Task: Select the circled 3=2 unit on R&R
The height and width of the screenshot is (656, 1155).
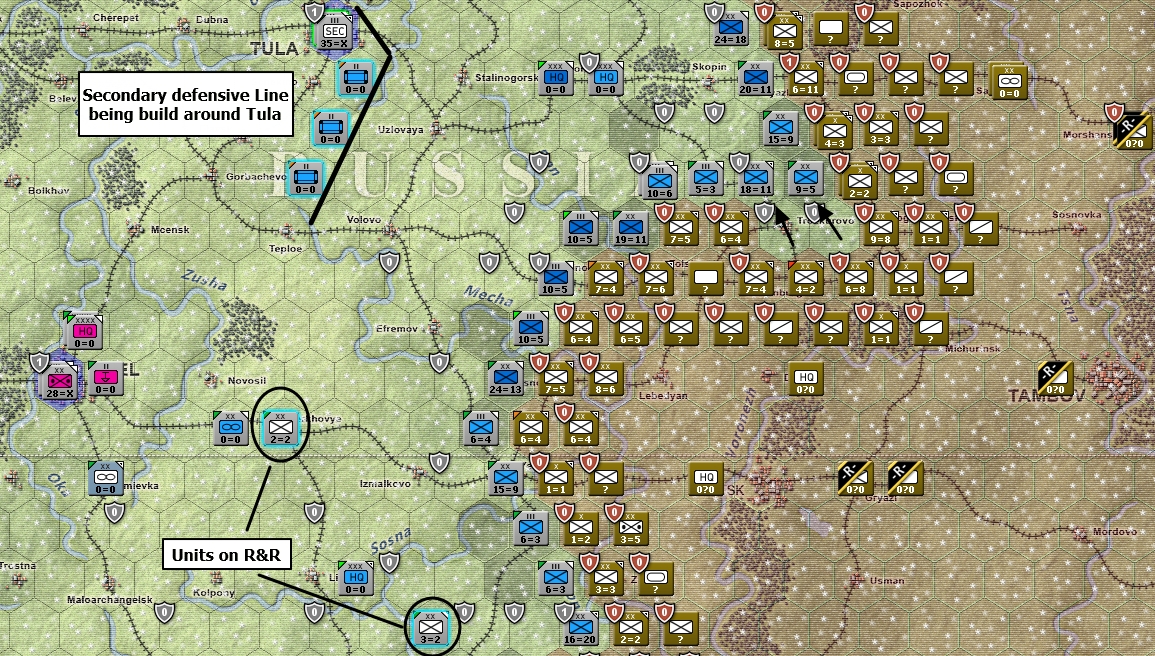Action: (431, 629)
